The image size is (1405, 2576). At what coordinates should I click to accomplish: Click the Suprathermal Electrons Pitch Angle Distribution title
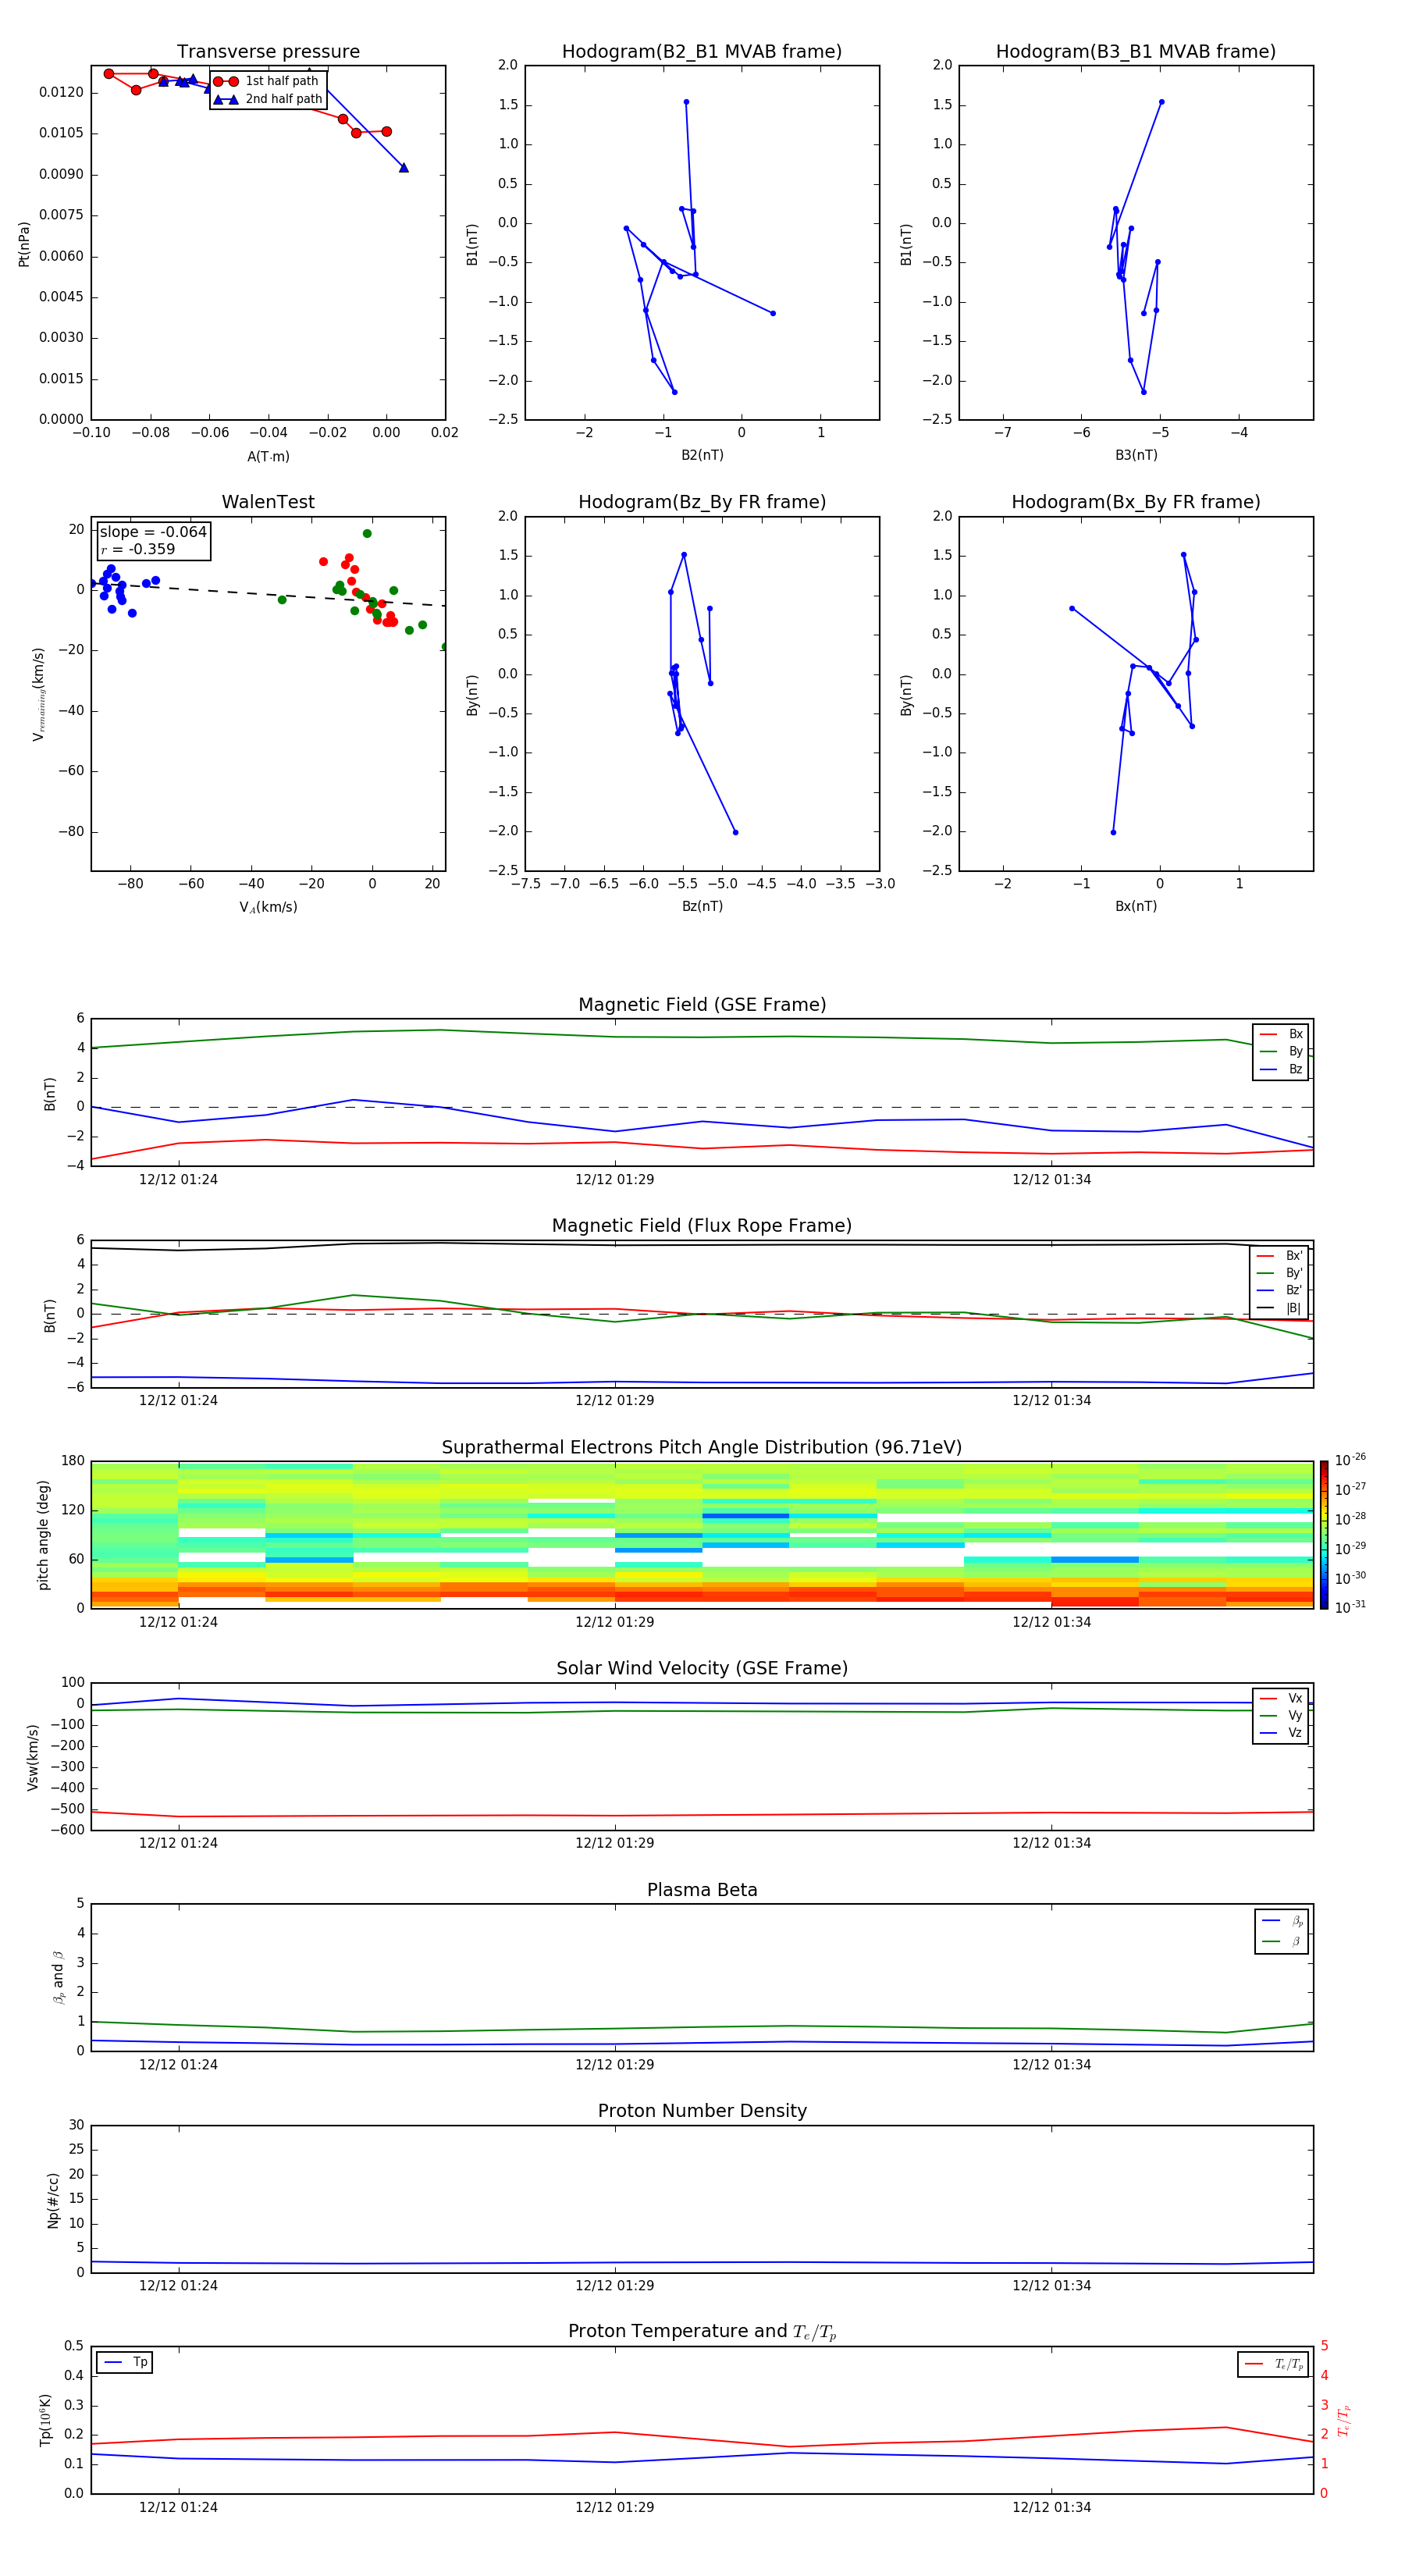tap(702, 1447)
